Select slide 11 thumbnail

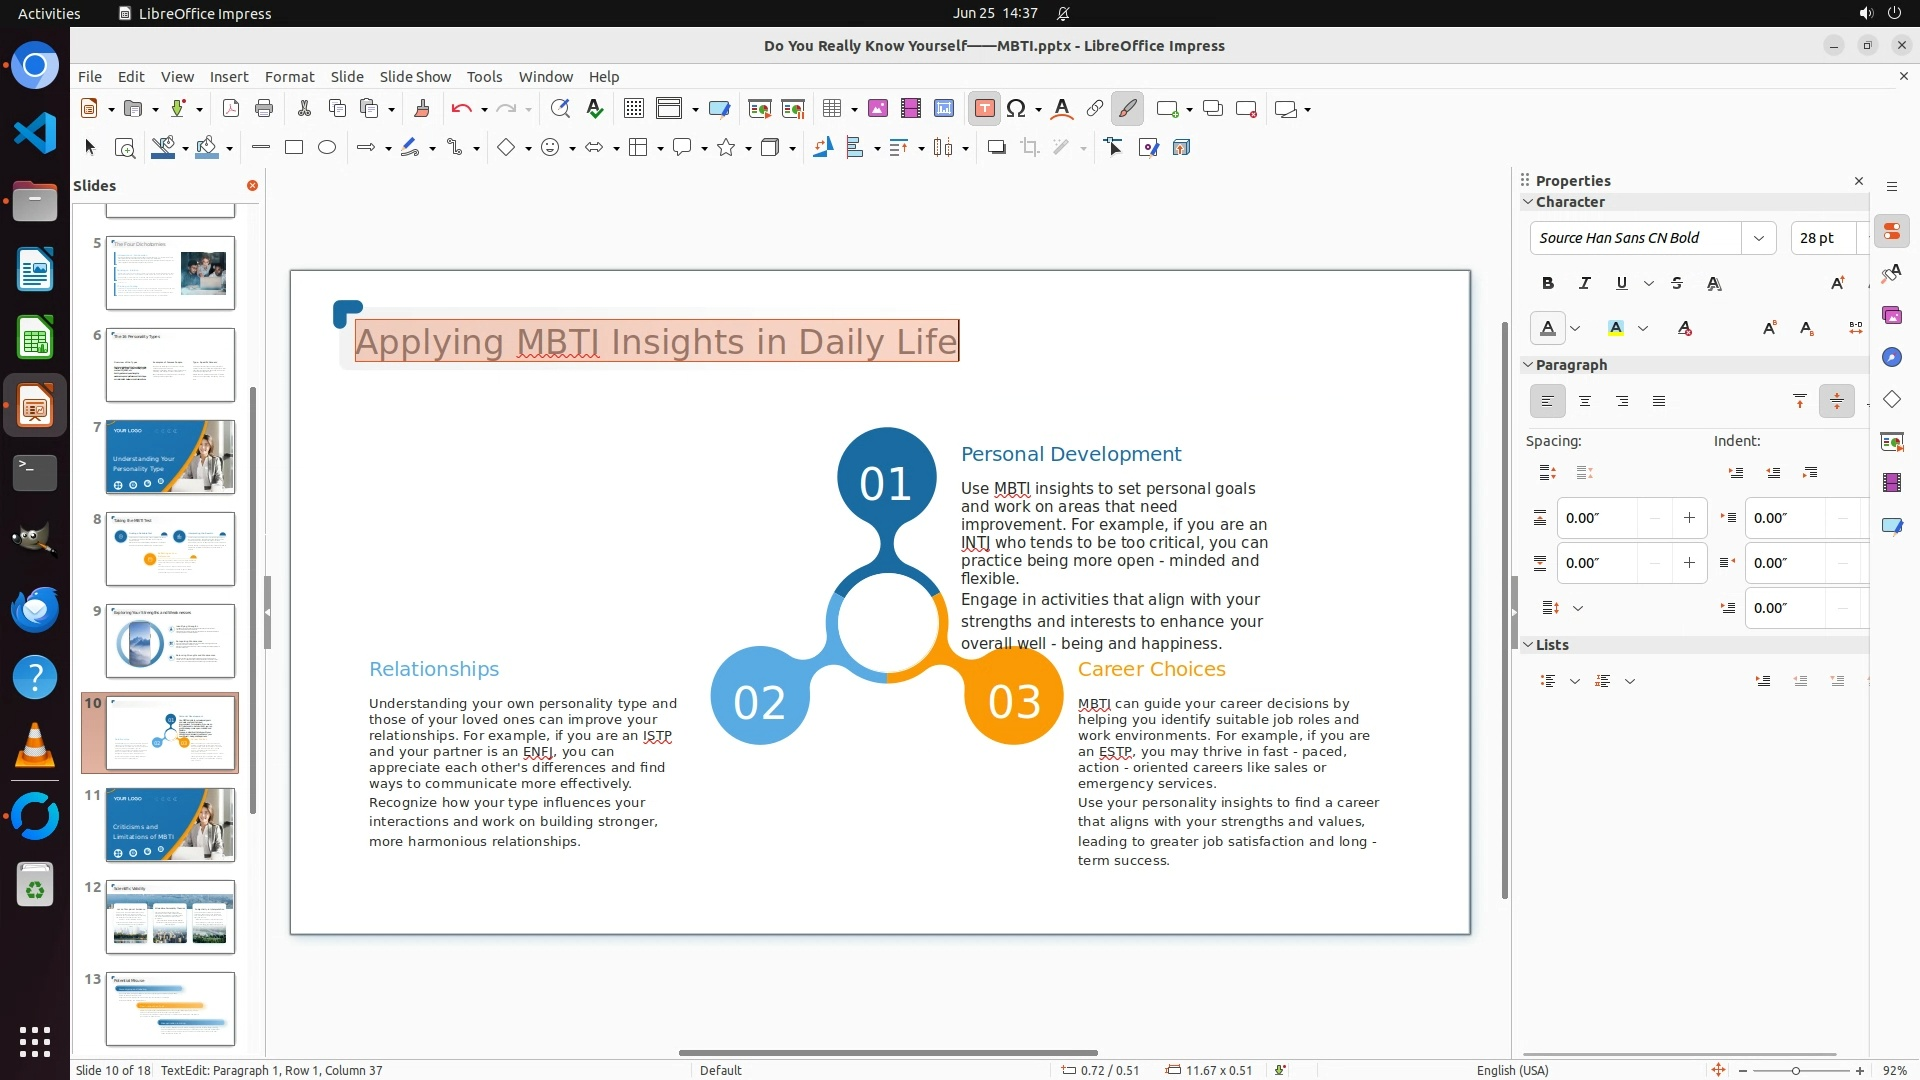[x=170, y=825]
